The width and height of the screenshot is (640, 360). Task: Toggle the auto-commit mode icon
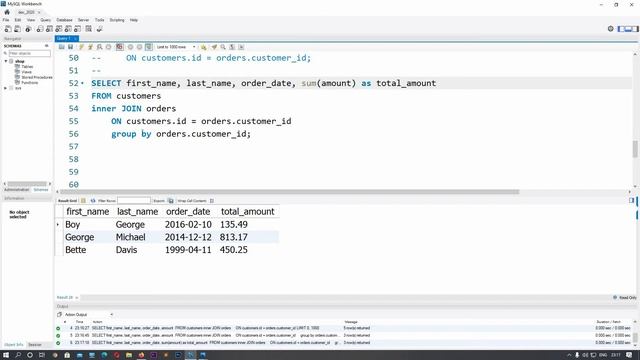[149, 47]
